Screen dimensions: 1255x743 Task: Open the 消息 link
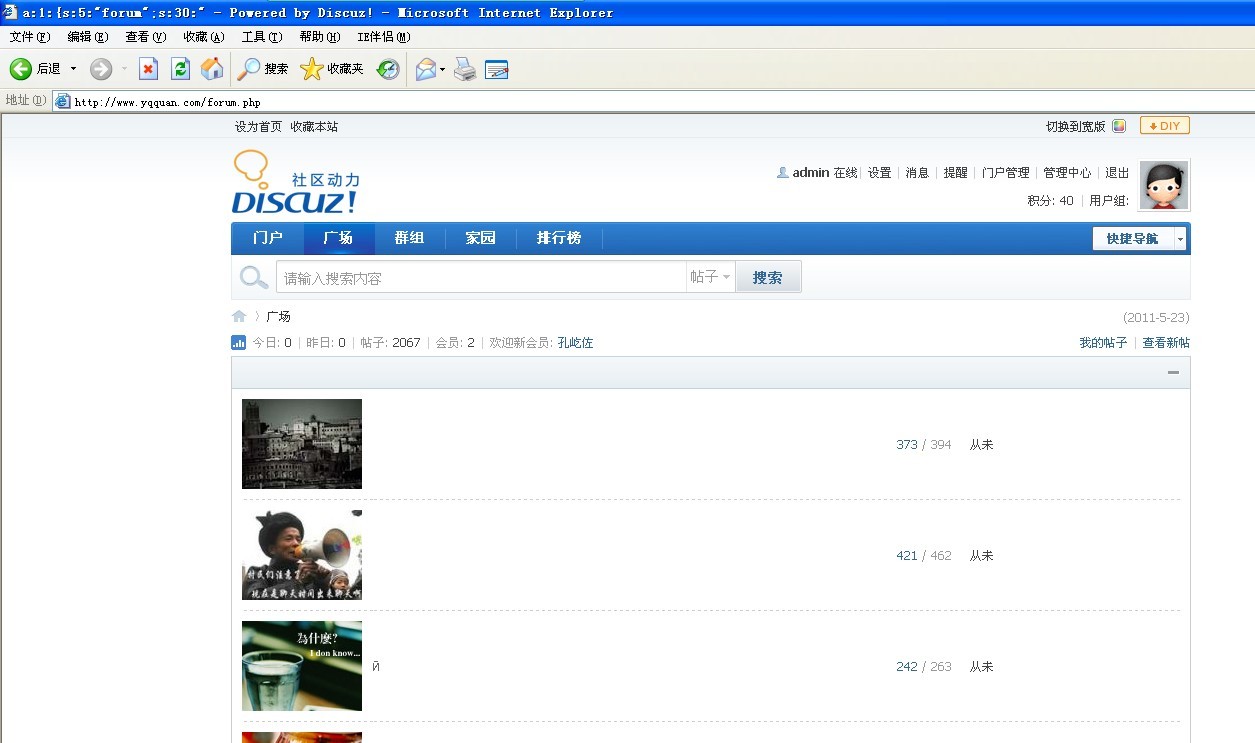(917, 173)
